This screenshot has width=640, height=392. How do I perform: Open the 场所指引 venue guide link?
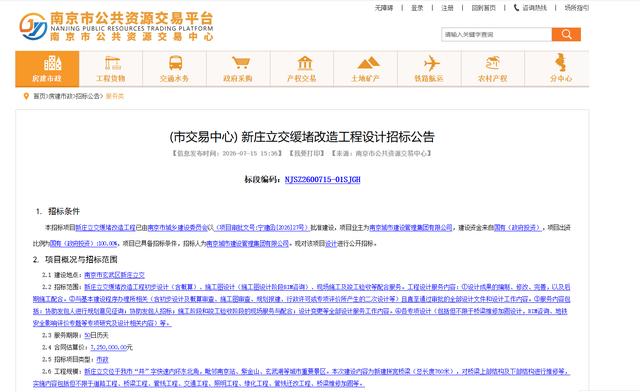[x=577, y=8]
